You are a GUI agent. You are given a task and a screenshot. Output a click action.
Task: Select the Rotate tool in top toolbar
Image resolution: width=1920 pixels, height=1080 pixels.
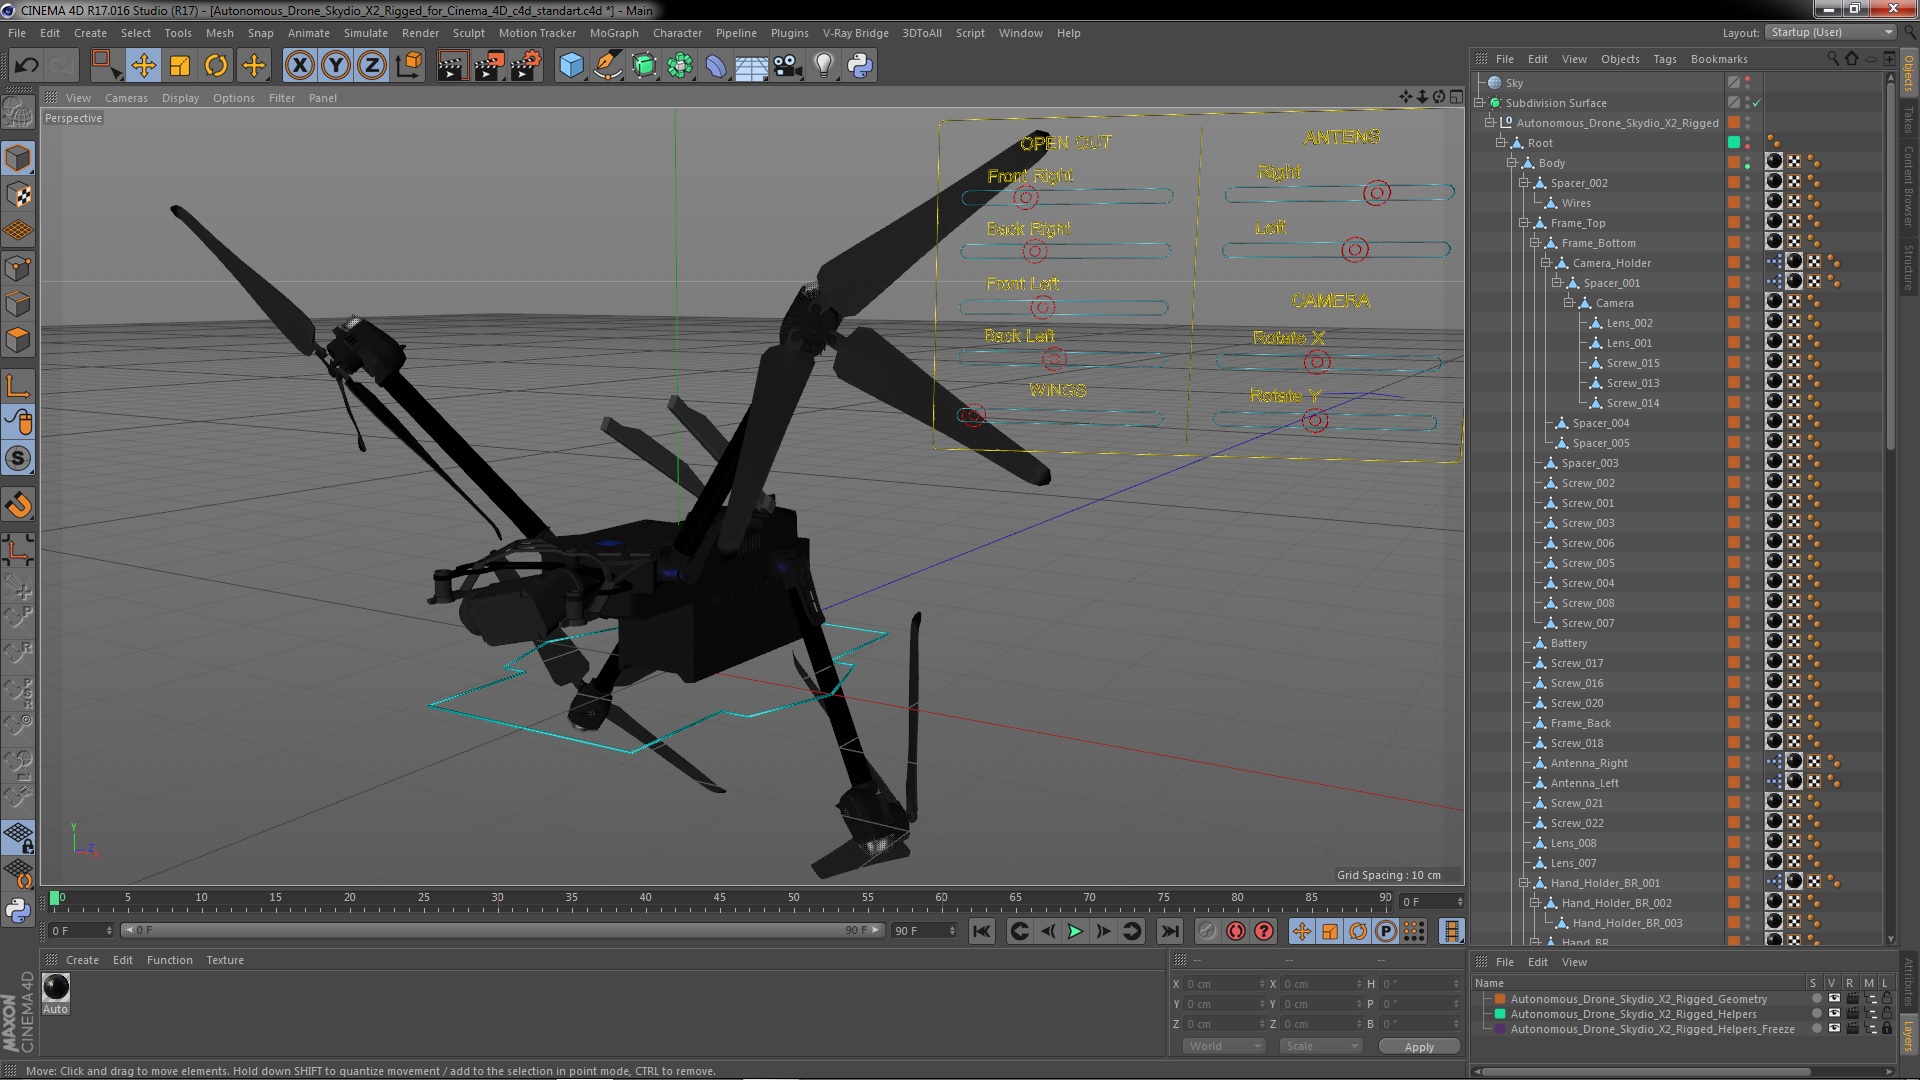coord(216,66)
